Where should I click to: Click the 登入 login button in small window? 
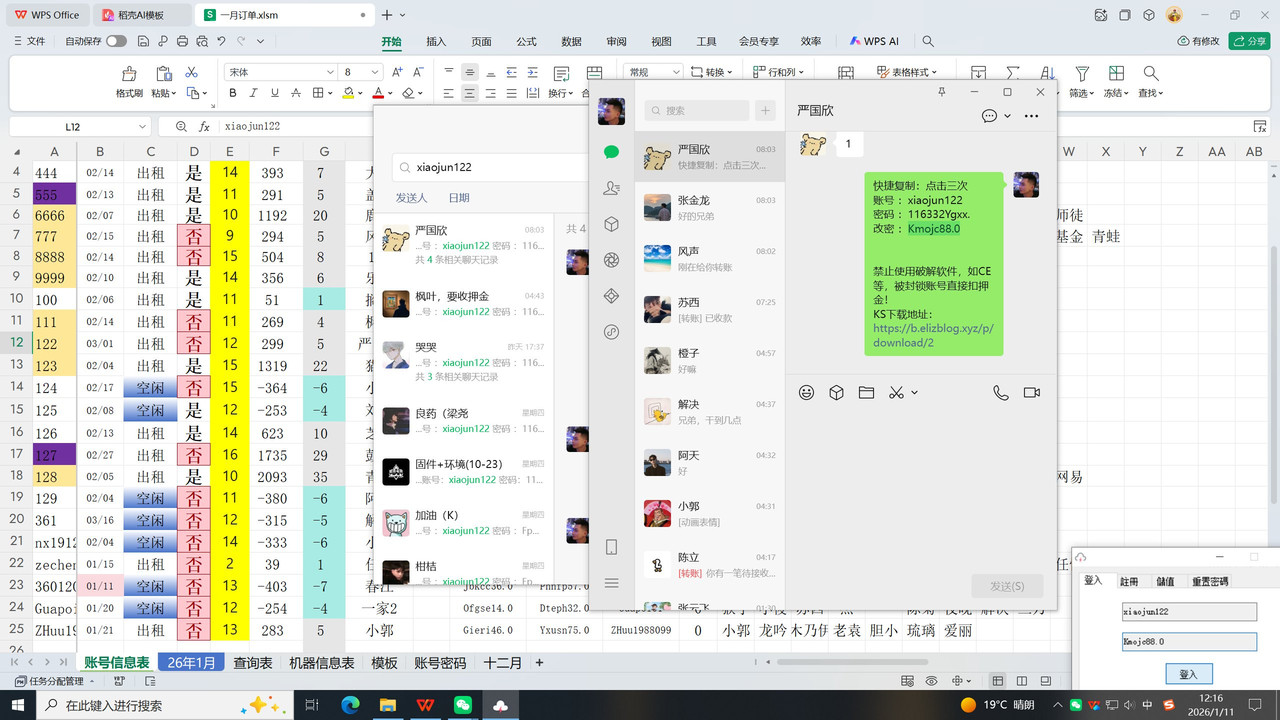1188,674
